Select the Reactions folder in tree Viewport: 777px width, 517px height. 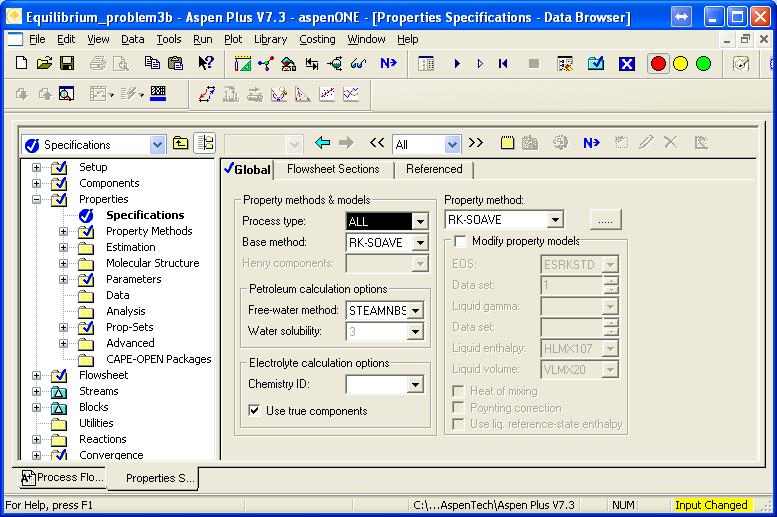pos(103,439)
